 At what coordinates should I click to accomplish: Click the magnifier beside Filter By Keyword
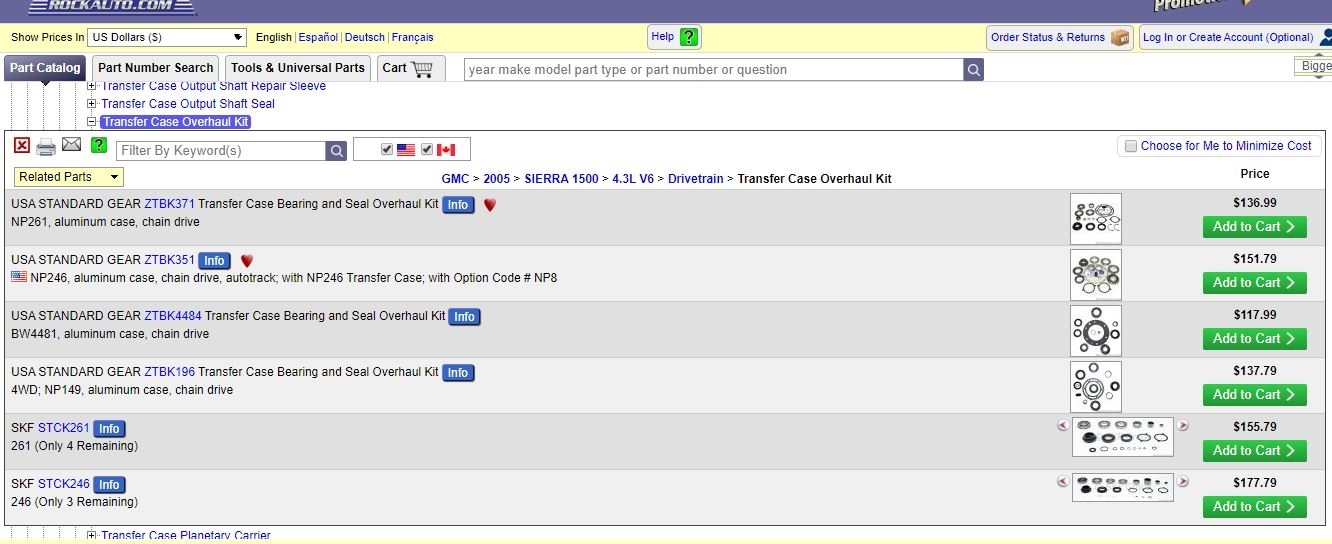(x=337, y=151)
